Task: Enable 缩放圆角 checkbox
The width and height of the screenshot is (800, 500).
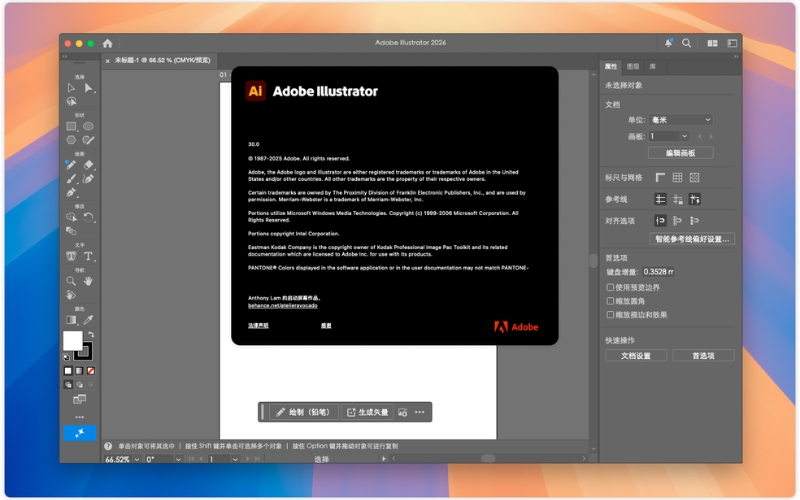Action: pos(610,301)
